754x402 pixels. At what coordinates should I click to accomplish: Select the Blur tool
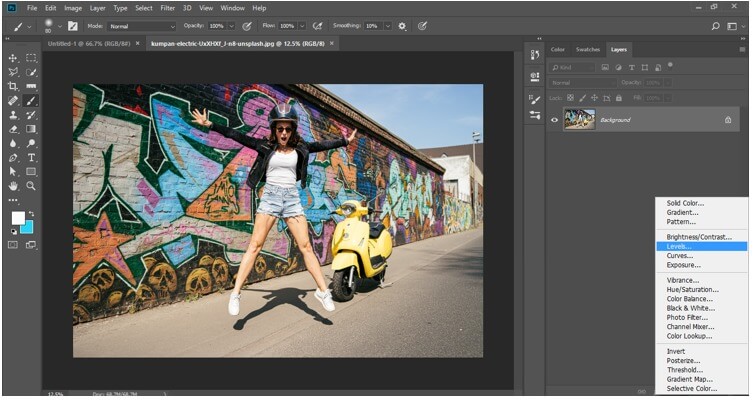tap(13, 143)
